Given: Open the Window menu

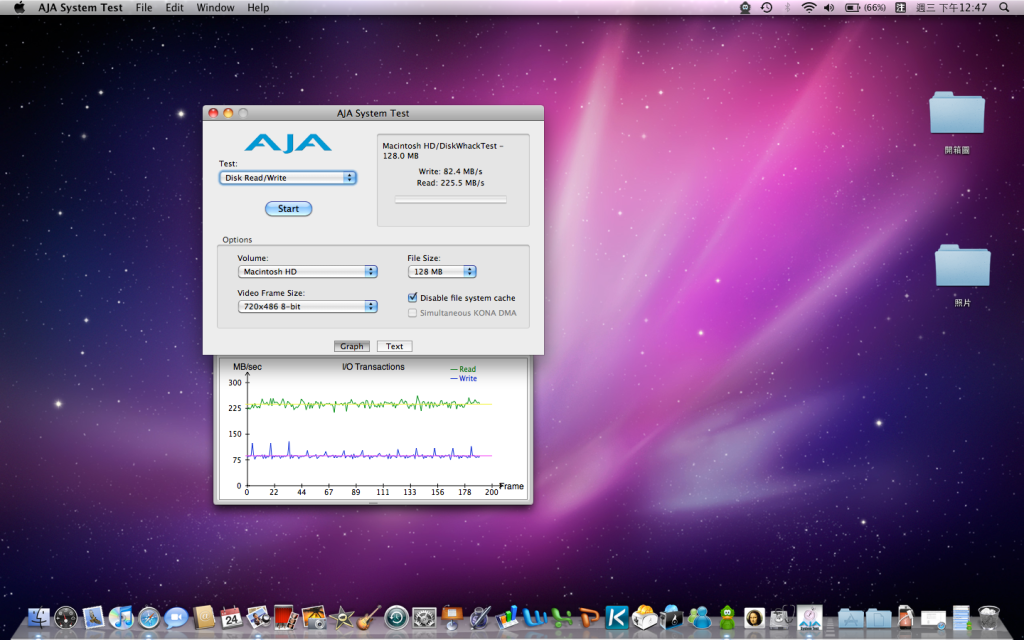Looking at the screenshot, I should click(x=216, y=8).
